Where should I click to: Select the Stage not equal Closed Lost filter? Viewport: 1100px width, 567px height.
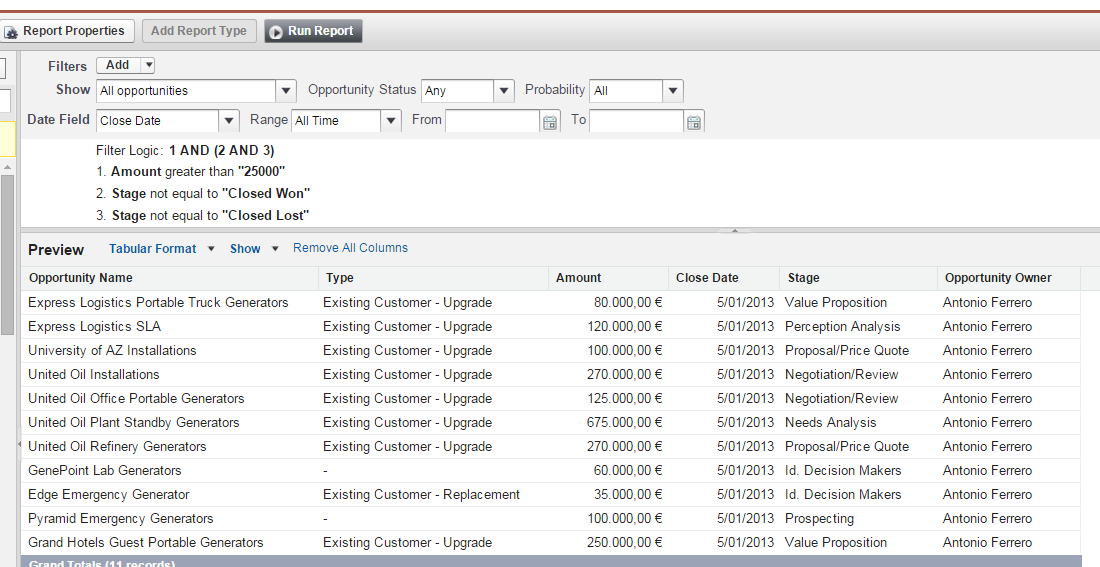pos(210,215)
